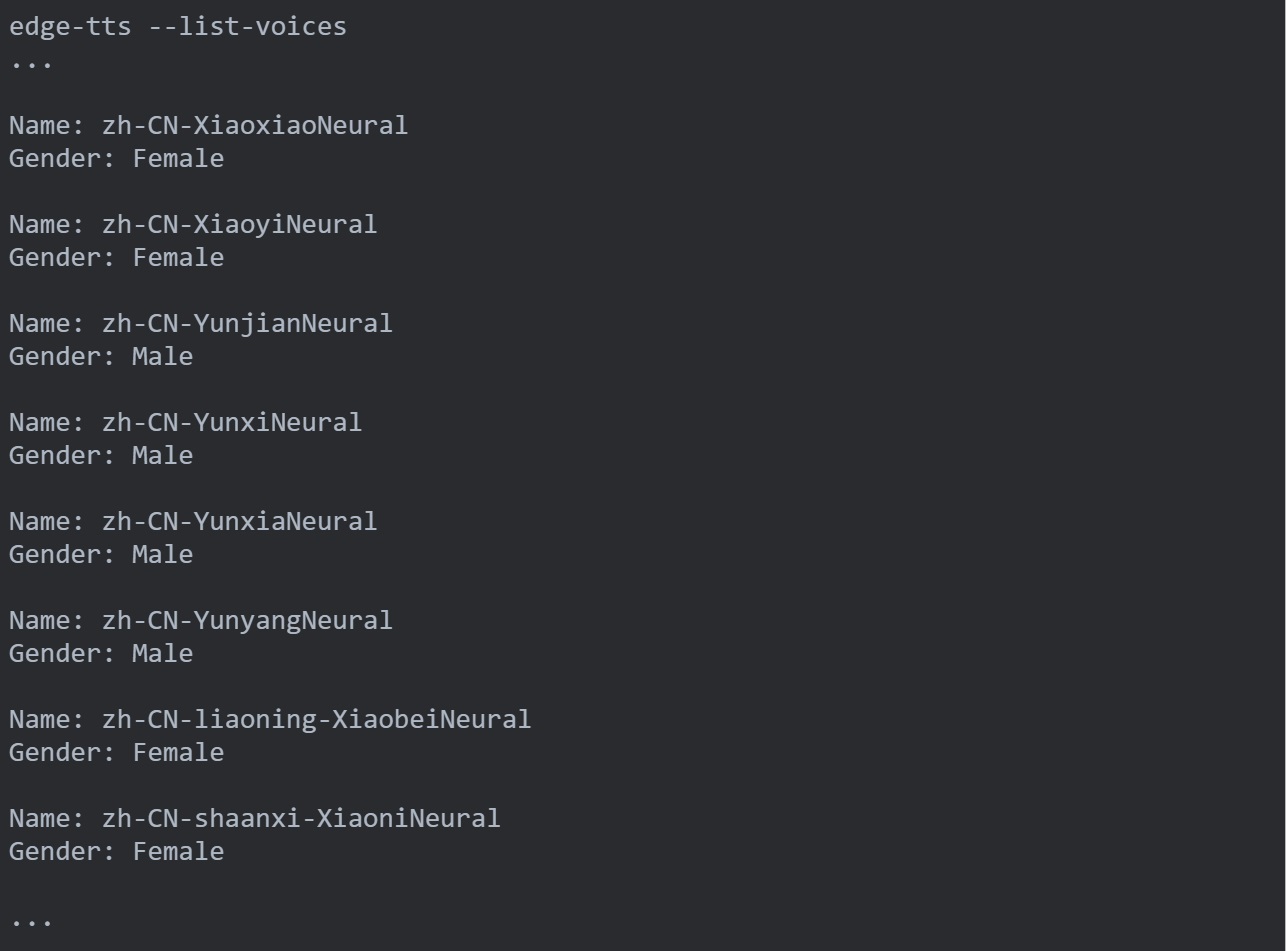Click Gender: Male under YunjianNeural
Screen dimensions: 1286x951
[x=101, y=356]
